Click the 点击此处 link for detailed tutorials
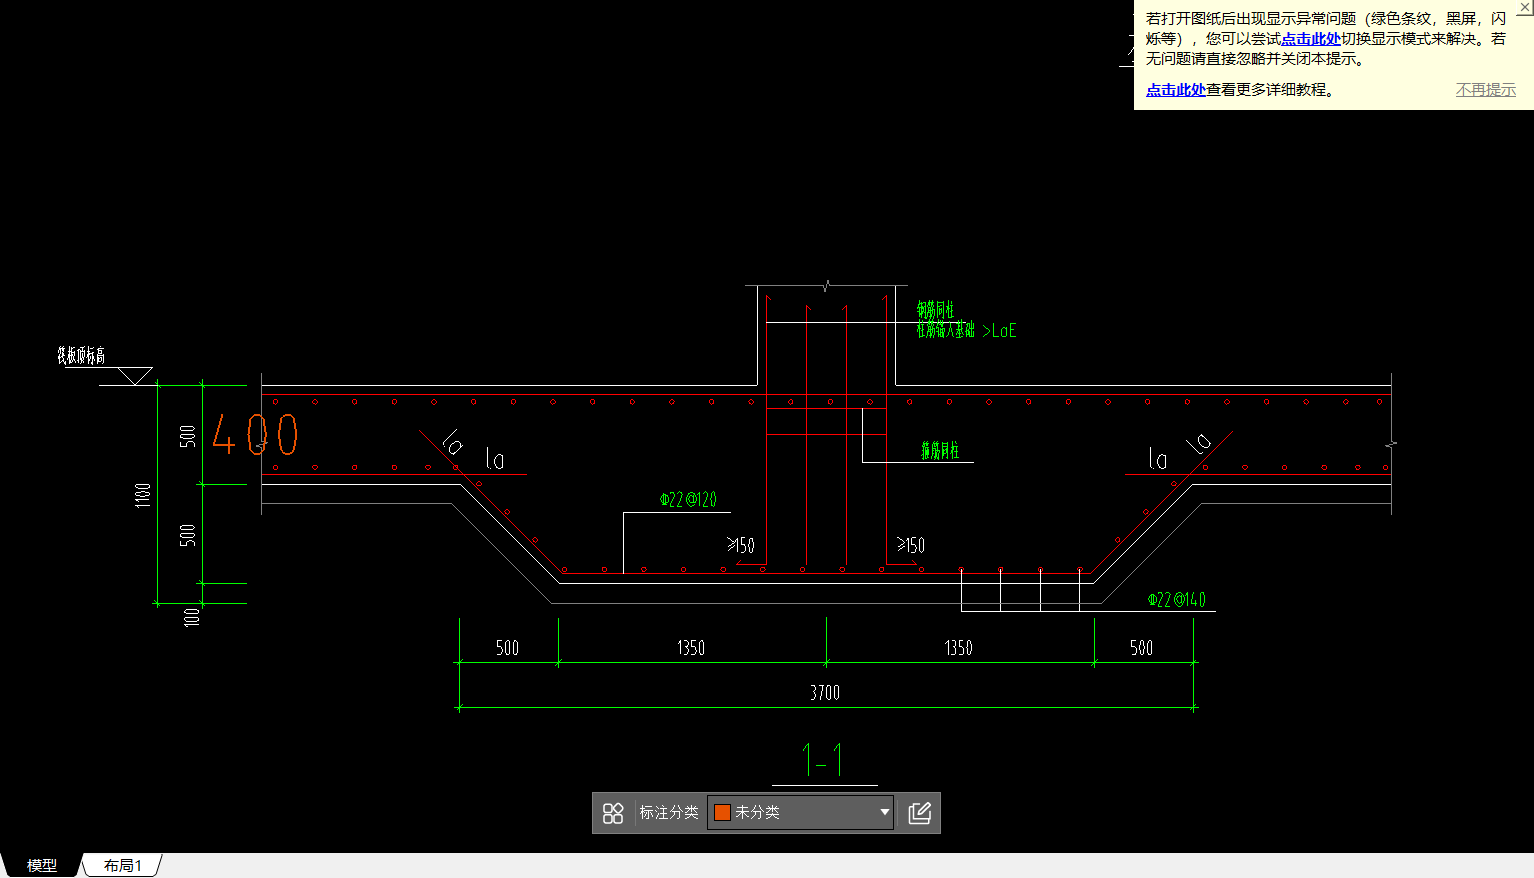Screen dimensions: 1534x878 (1175, 90)
